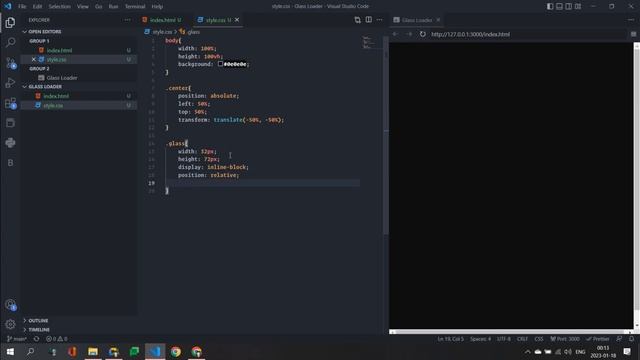Open the git branch selector in status bar

[x=17, y=339]
